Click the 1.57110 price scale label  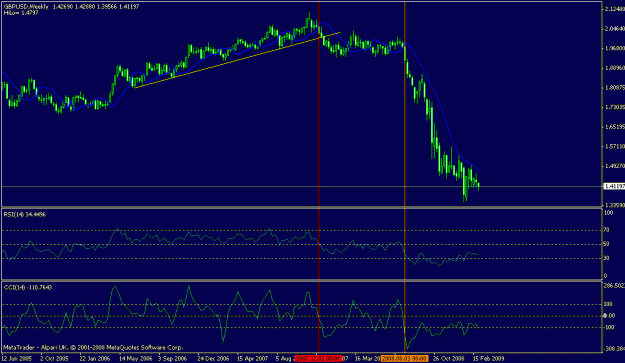tap(615, 146)
